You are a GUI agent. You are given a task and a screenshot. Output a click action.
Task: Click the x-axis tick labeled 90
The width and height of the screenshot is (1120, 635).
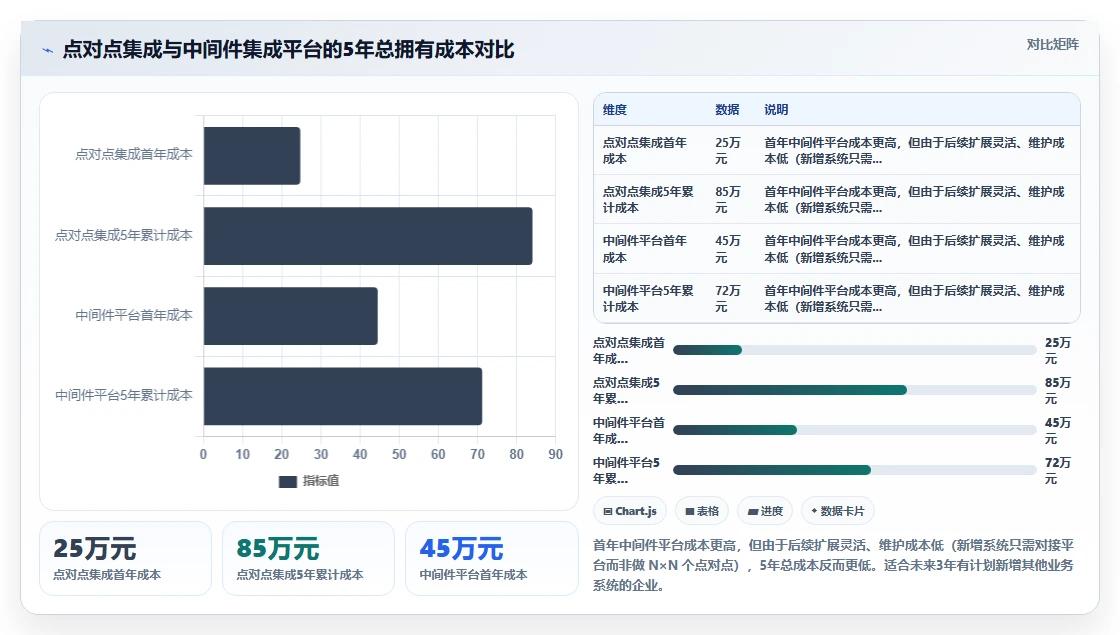tap(555, 454)
